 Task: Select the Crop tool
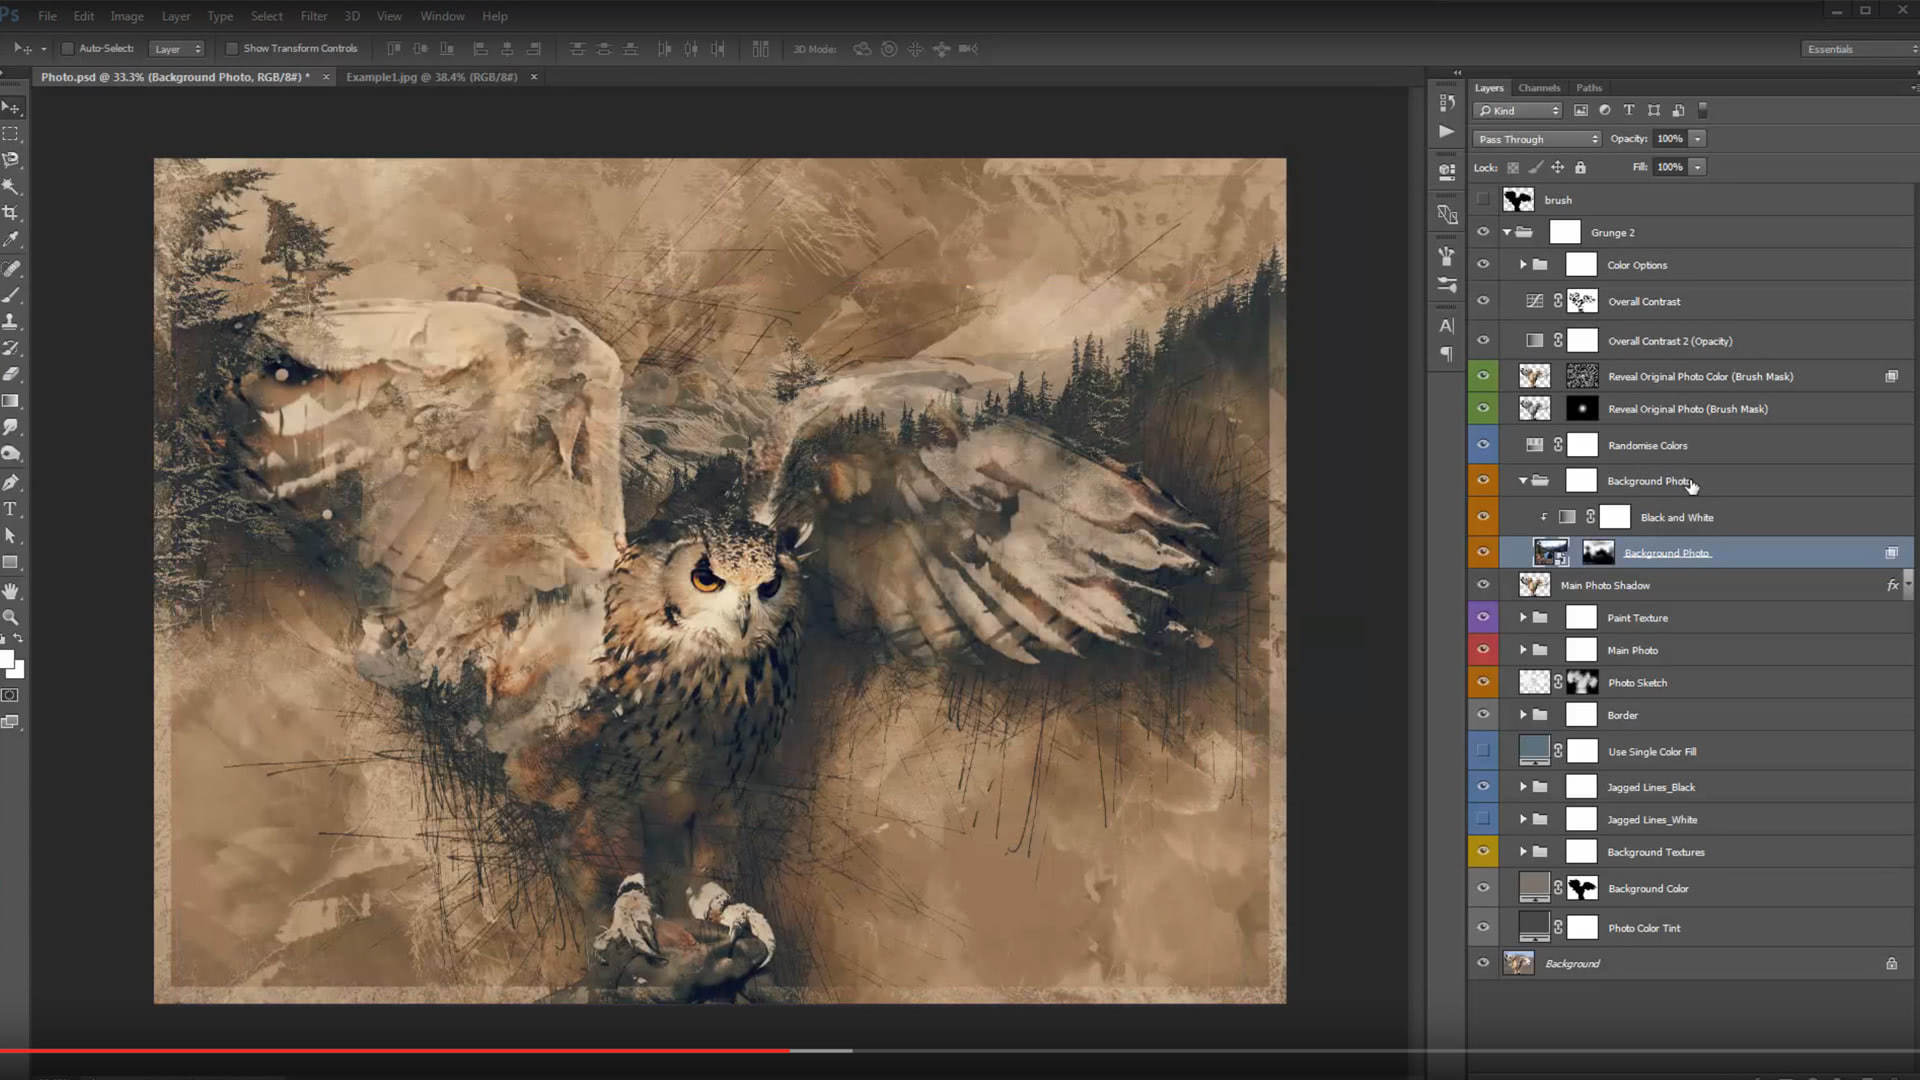pos(11,213)
